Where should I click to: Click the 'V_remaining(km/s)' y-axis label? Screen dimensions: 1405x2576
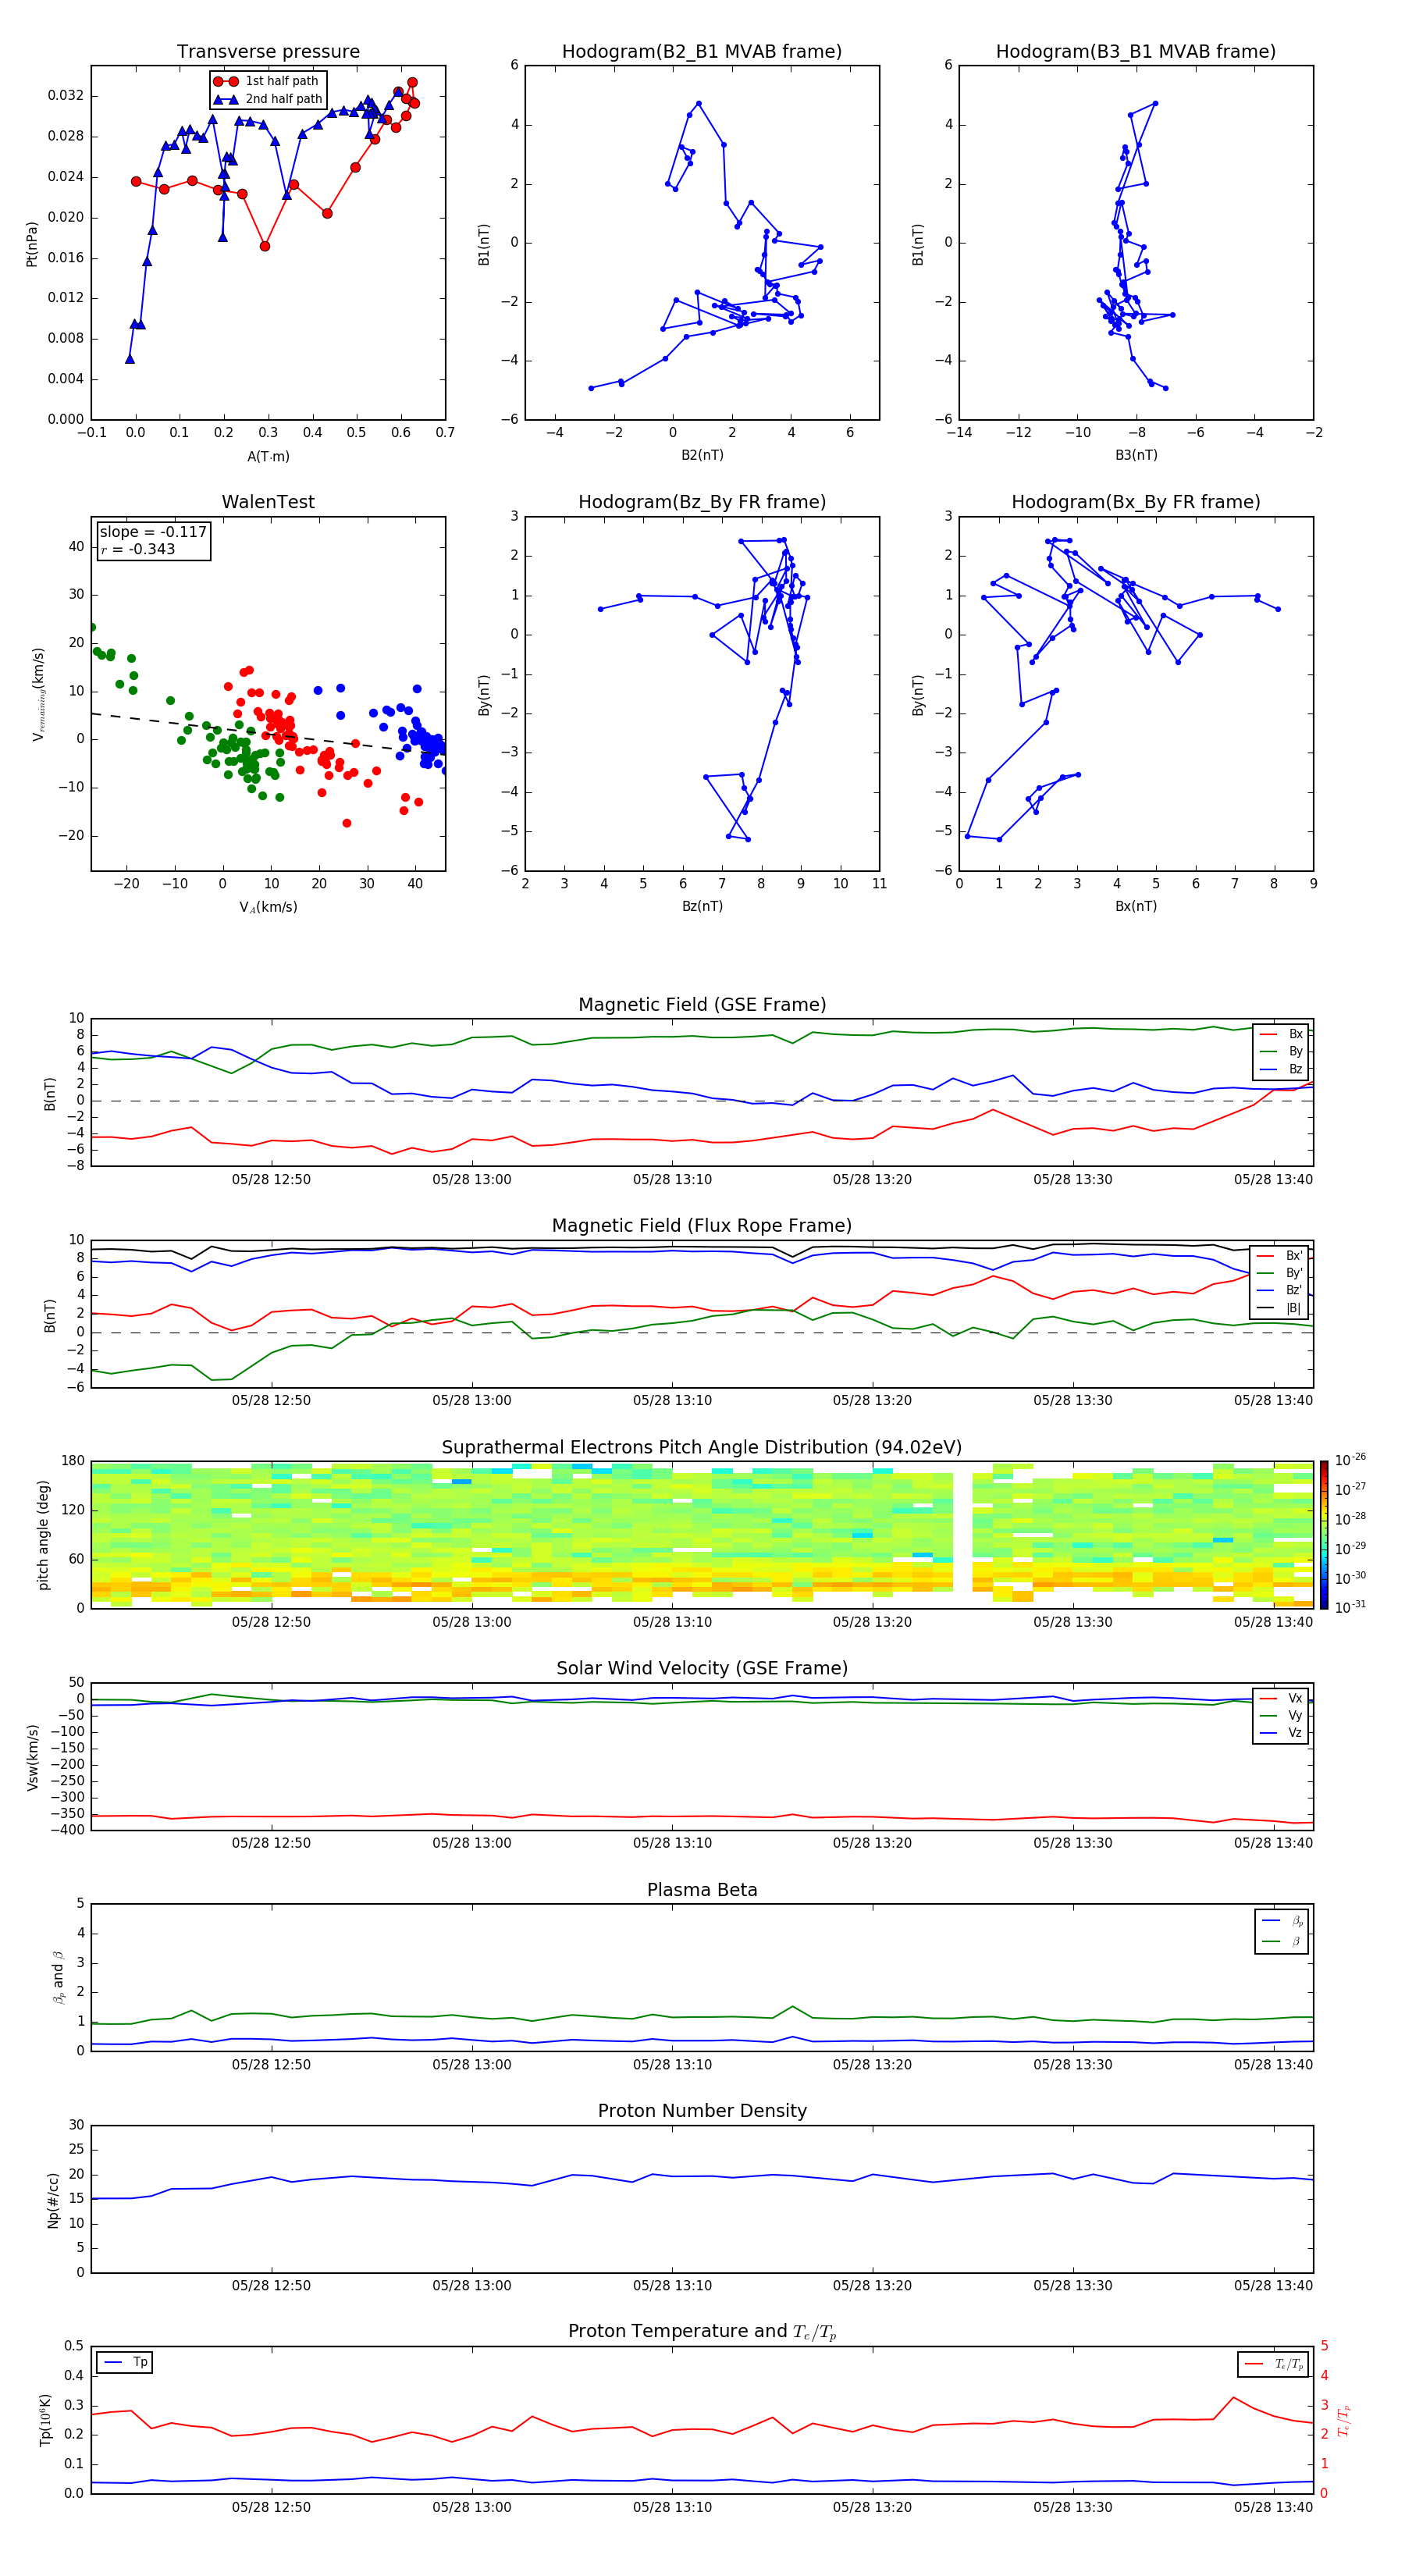point(38,694)
